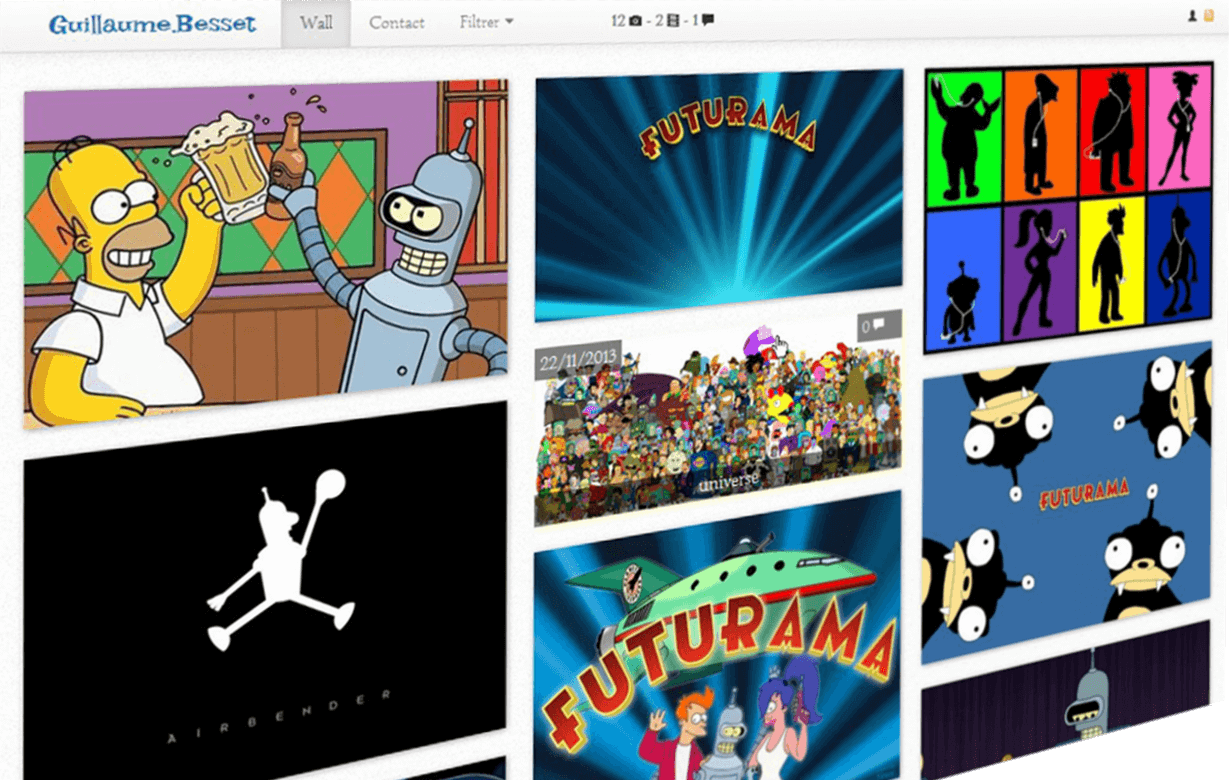The width and height of the screenshot is (1229, 780).
Task: Click the camera photo count icon
Action: (x=635, y=21)
